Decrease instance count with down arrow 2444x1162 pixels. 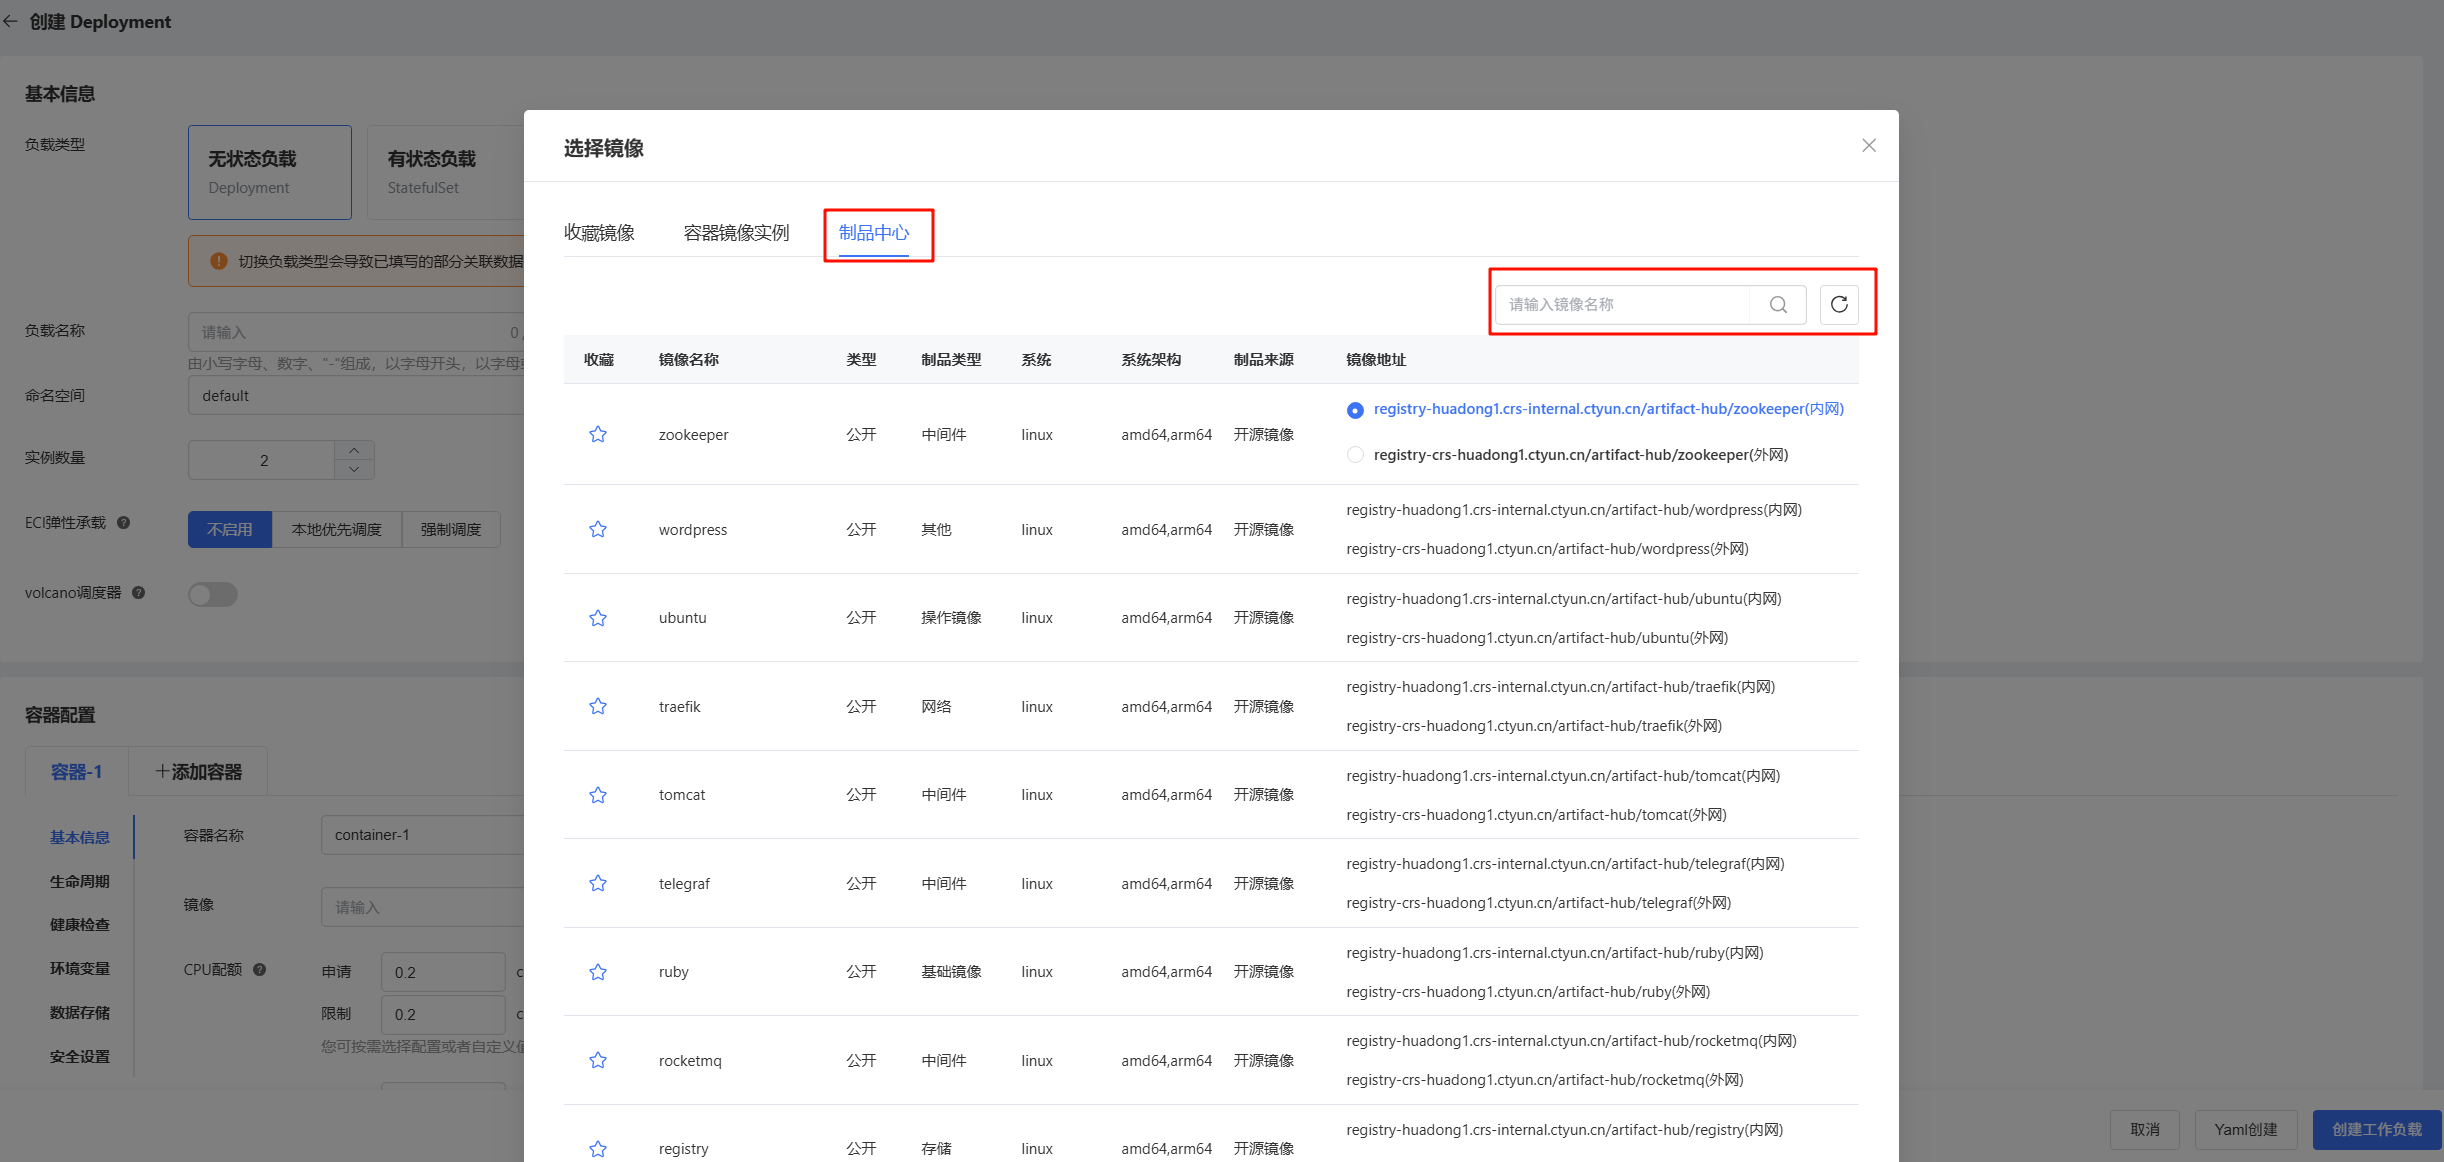pos(354,469)
